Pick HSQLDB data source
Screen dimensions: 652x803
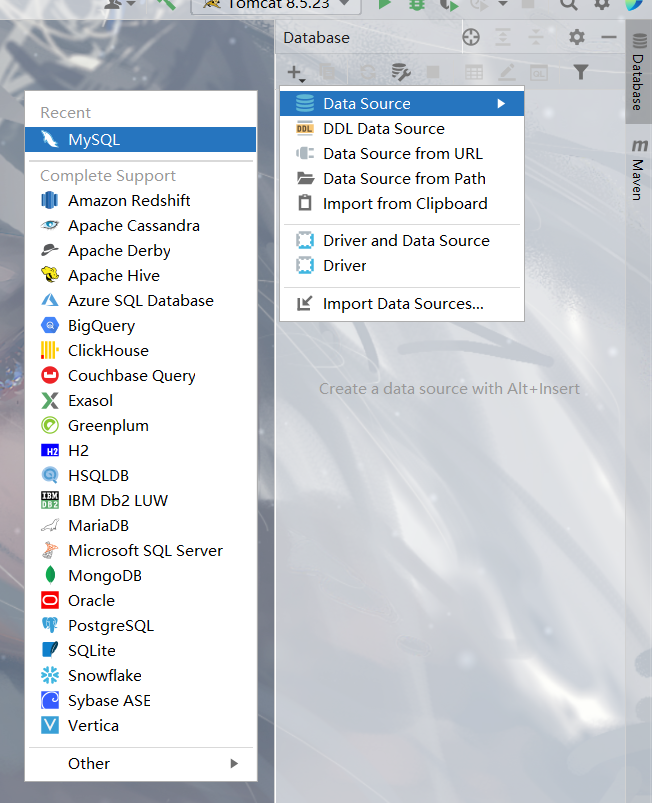click(140, 476)
